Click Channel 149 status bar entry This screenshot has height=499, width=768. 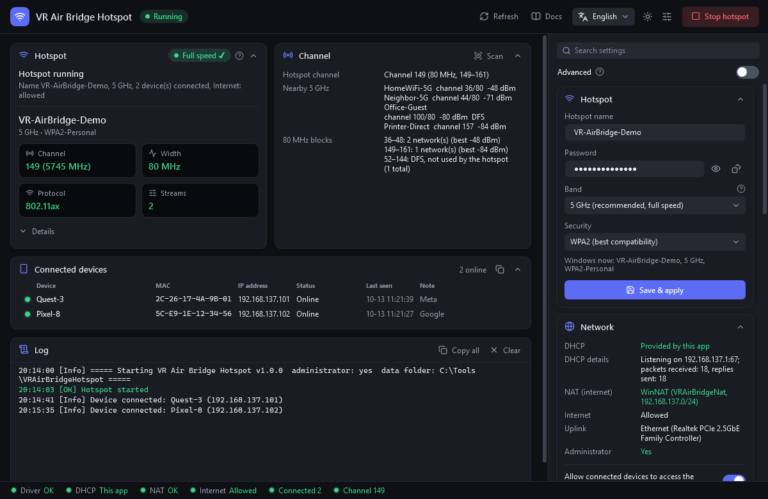[359, 490]
